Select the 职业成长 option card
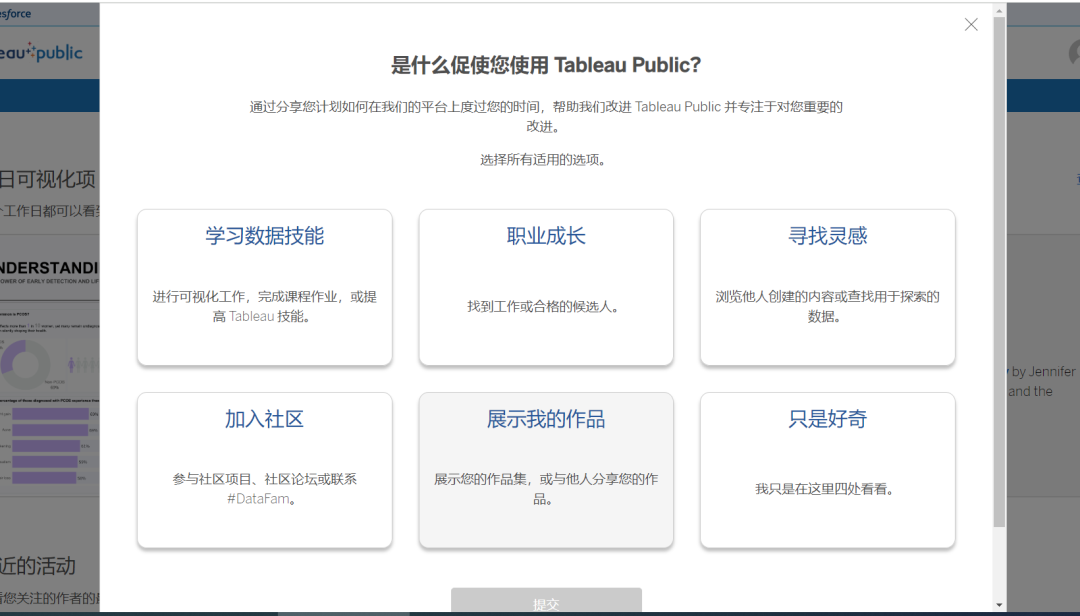1080x616 pixels. click(x=546, y=287)
